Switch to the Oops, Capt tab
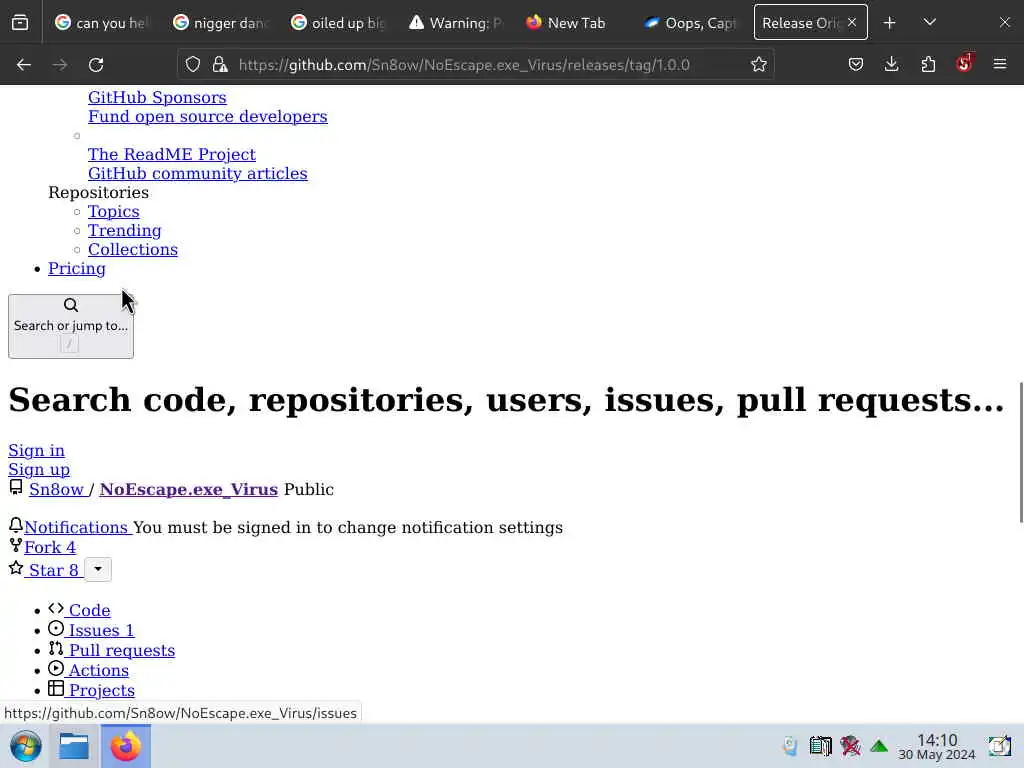 692,23
